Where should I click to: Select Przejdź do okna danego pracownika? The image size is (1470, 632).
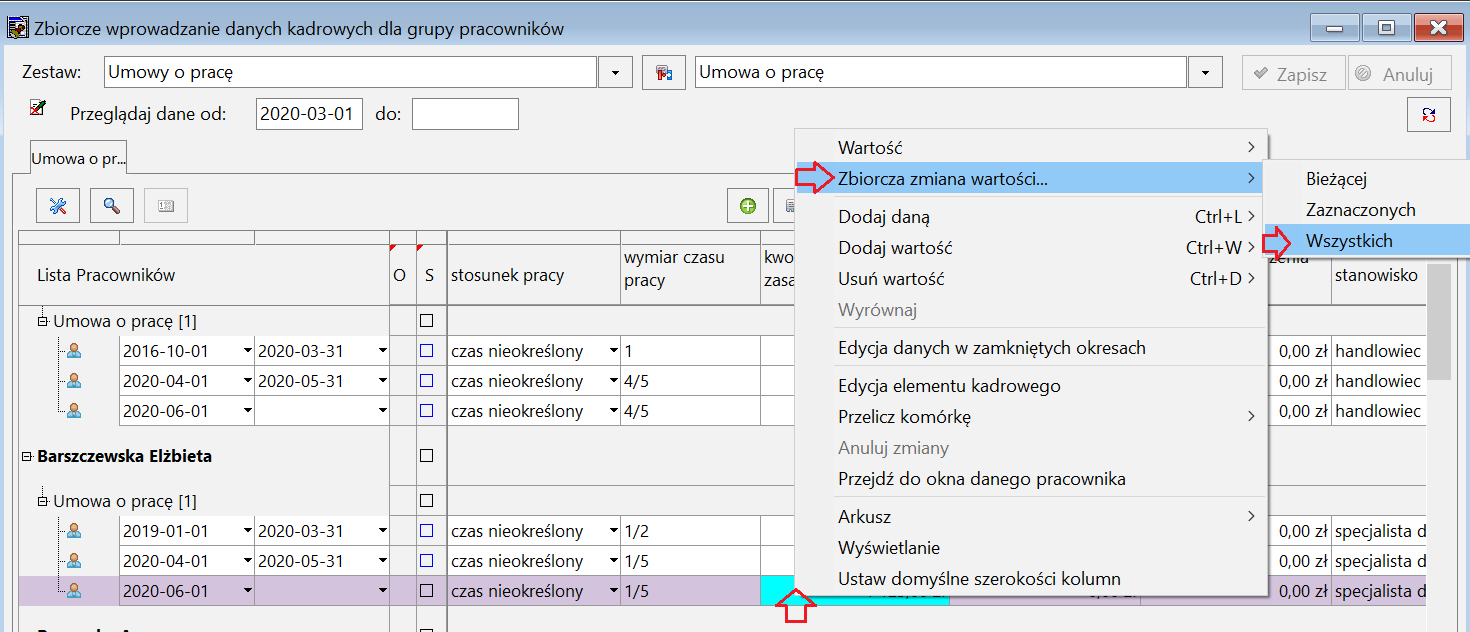coord(1030,479)
